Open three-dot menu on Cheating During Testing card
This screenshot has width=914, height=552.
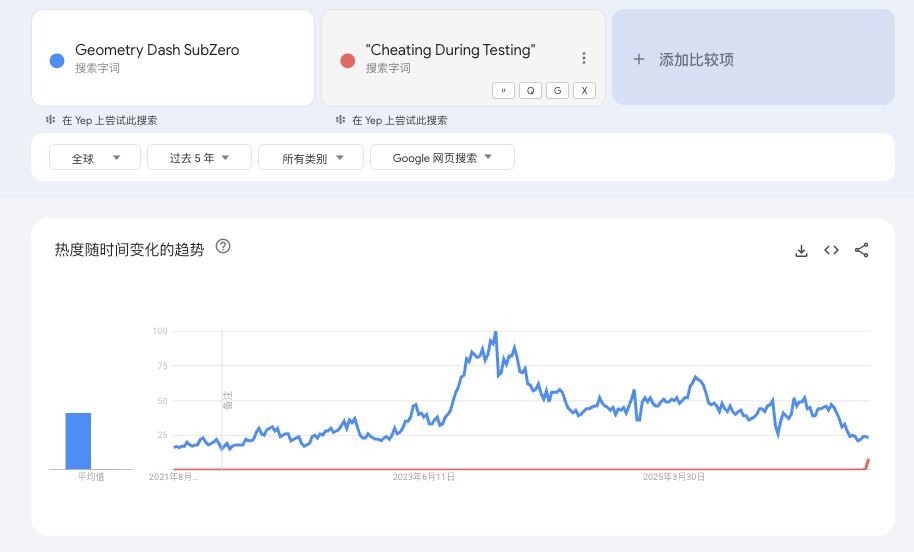click(583, 58)
